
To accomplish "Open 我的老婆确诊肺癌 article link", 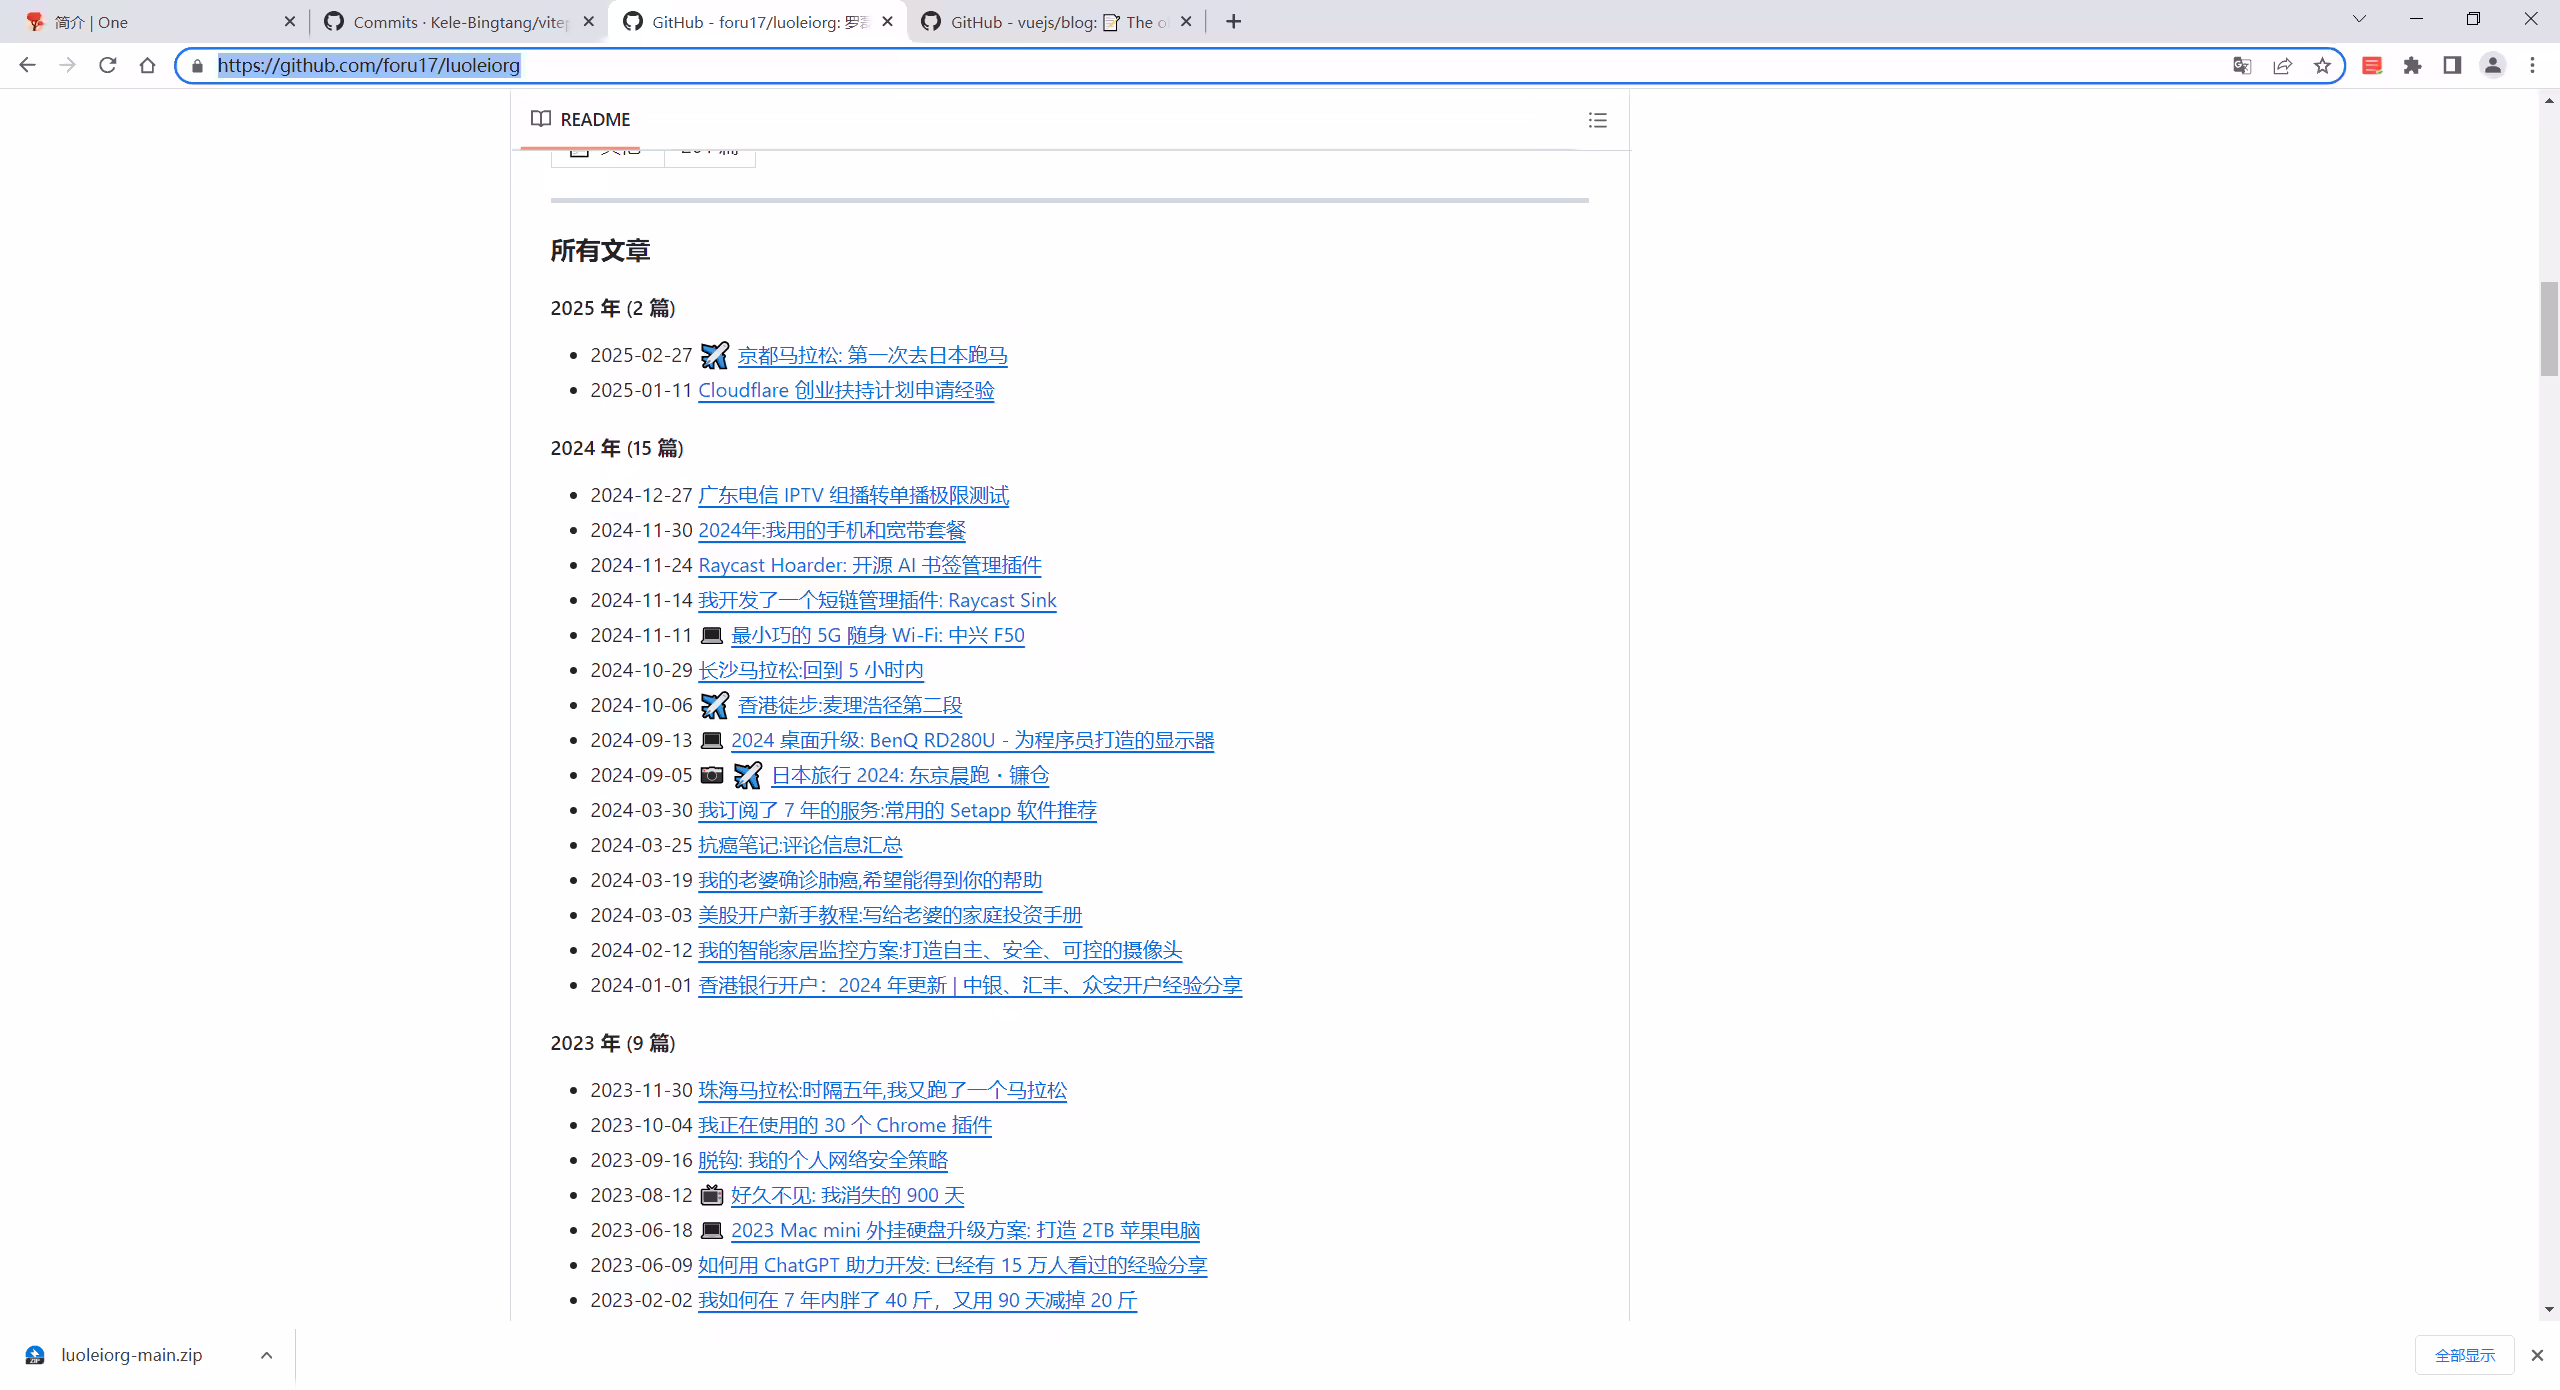I will pyautogui.click(x=870, y=880).
